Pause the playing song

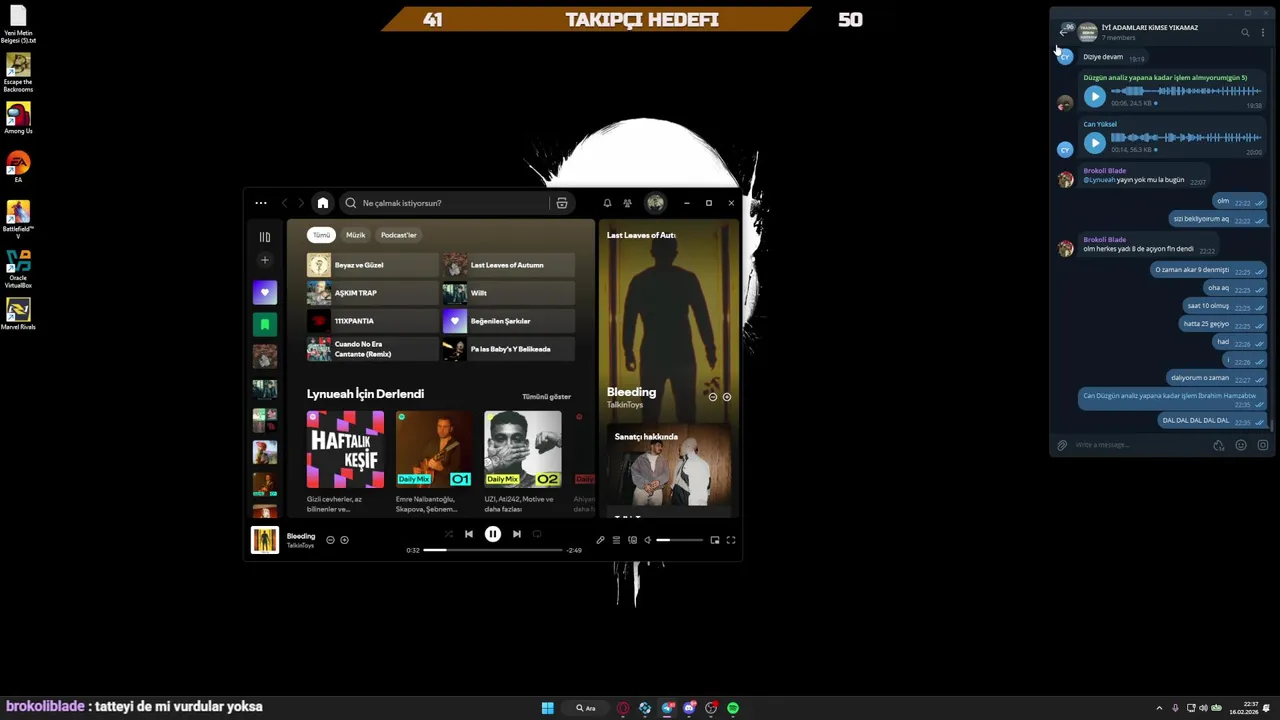[493, 534]
